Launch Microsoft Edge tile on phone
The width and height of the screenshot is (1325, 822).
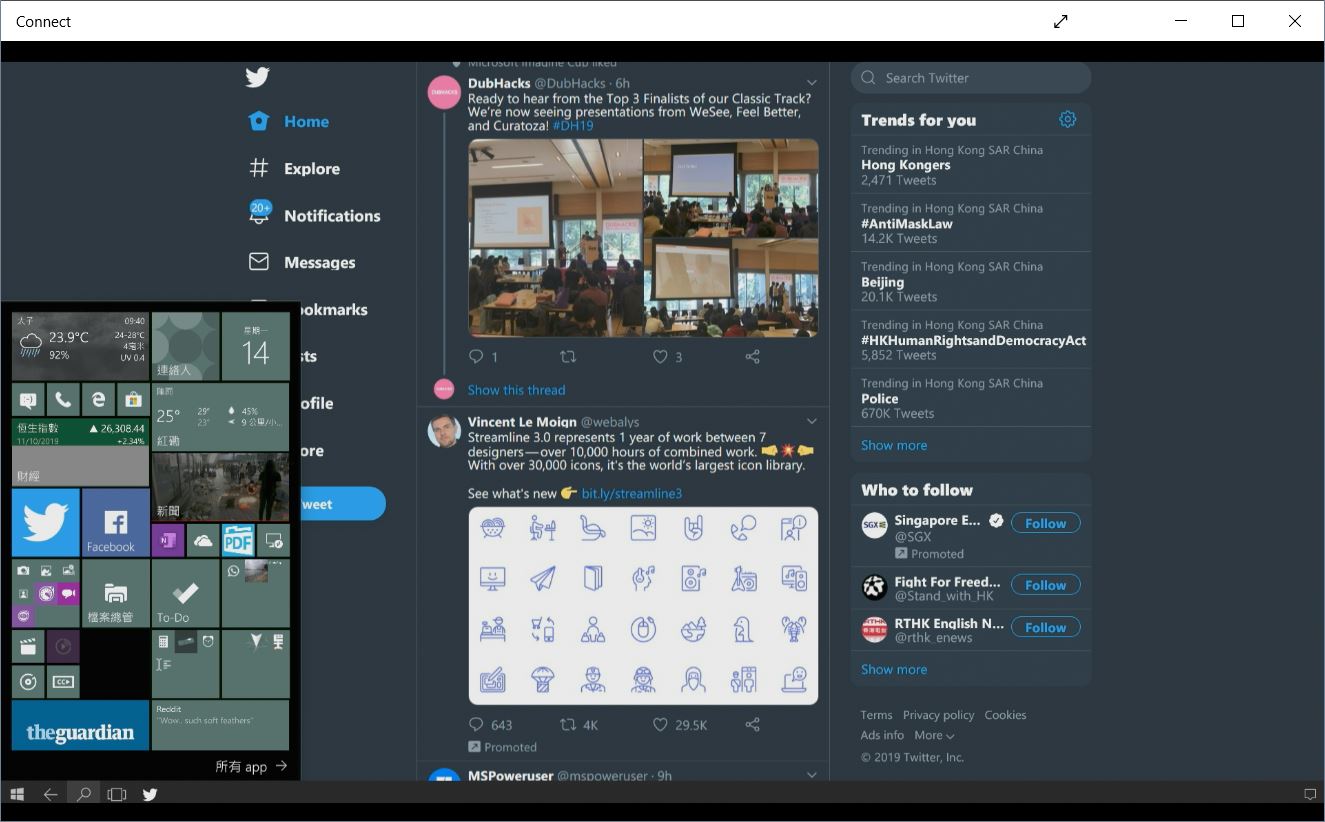(98, 400)
